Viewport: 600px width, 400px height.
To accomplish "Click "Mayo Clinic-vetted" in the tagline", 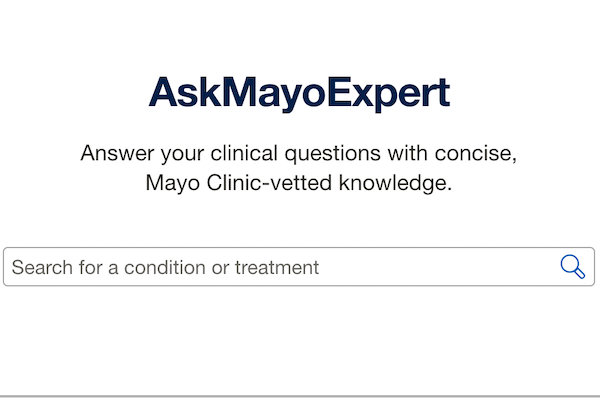I will click(x=235, y=184).
